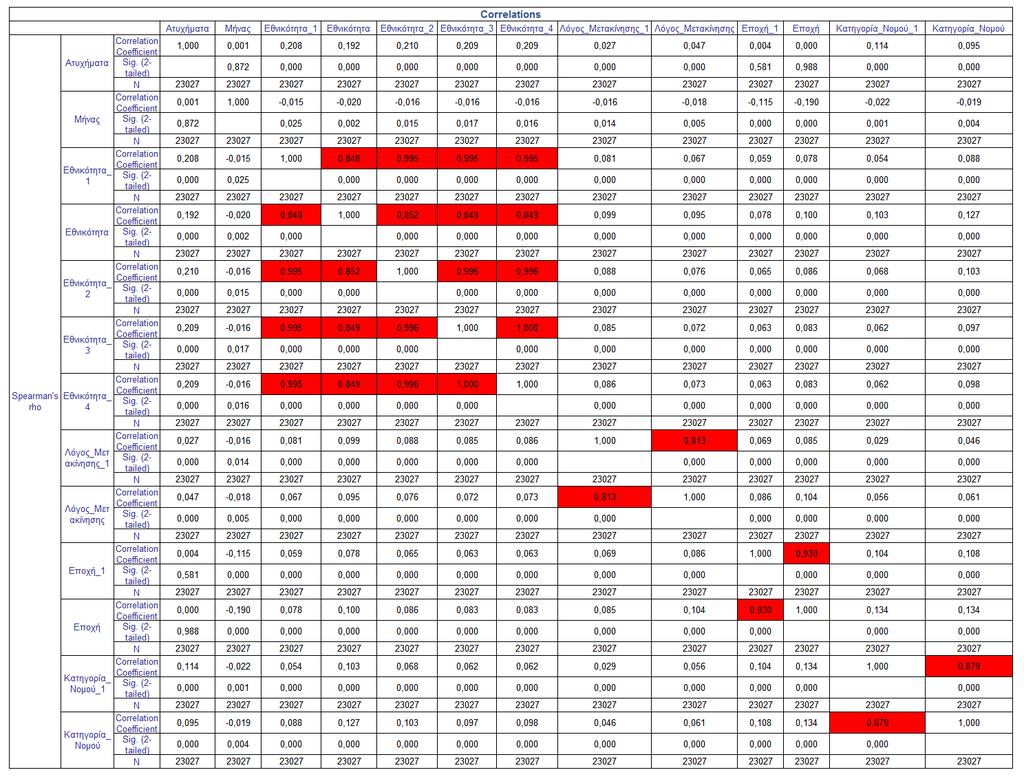This screenshot has width=1024, height=779.
Task: Select the Κατηγορία_Νομού column header
Action: (968, 29)
